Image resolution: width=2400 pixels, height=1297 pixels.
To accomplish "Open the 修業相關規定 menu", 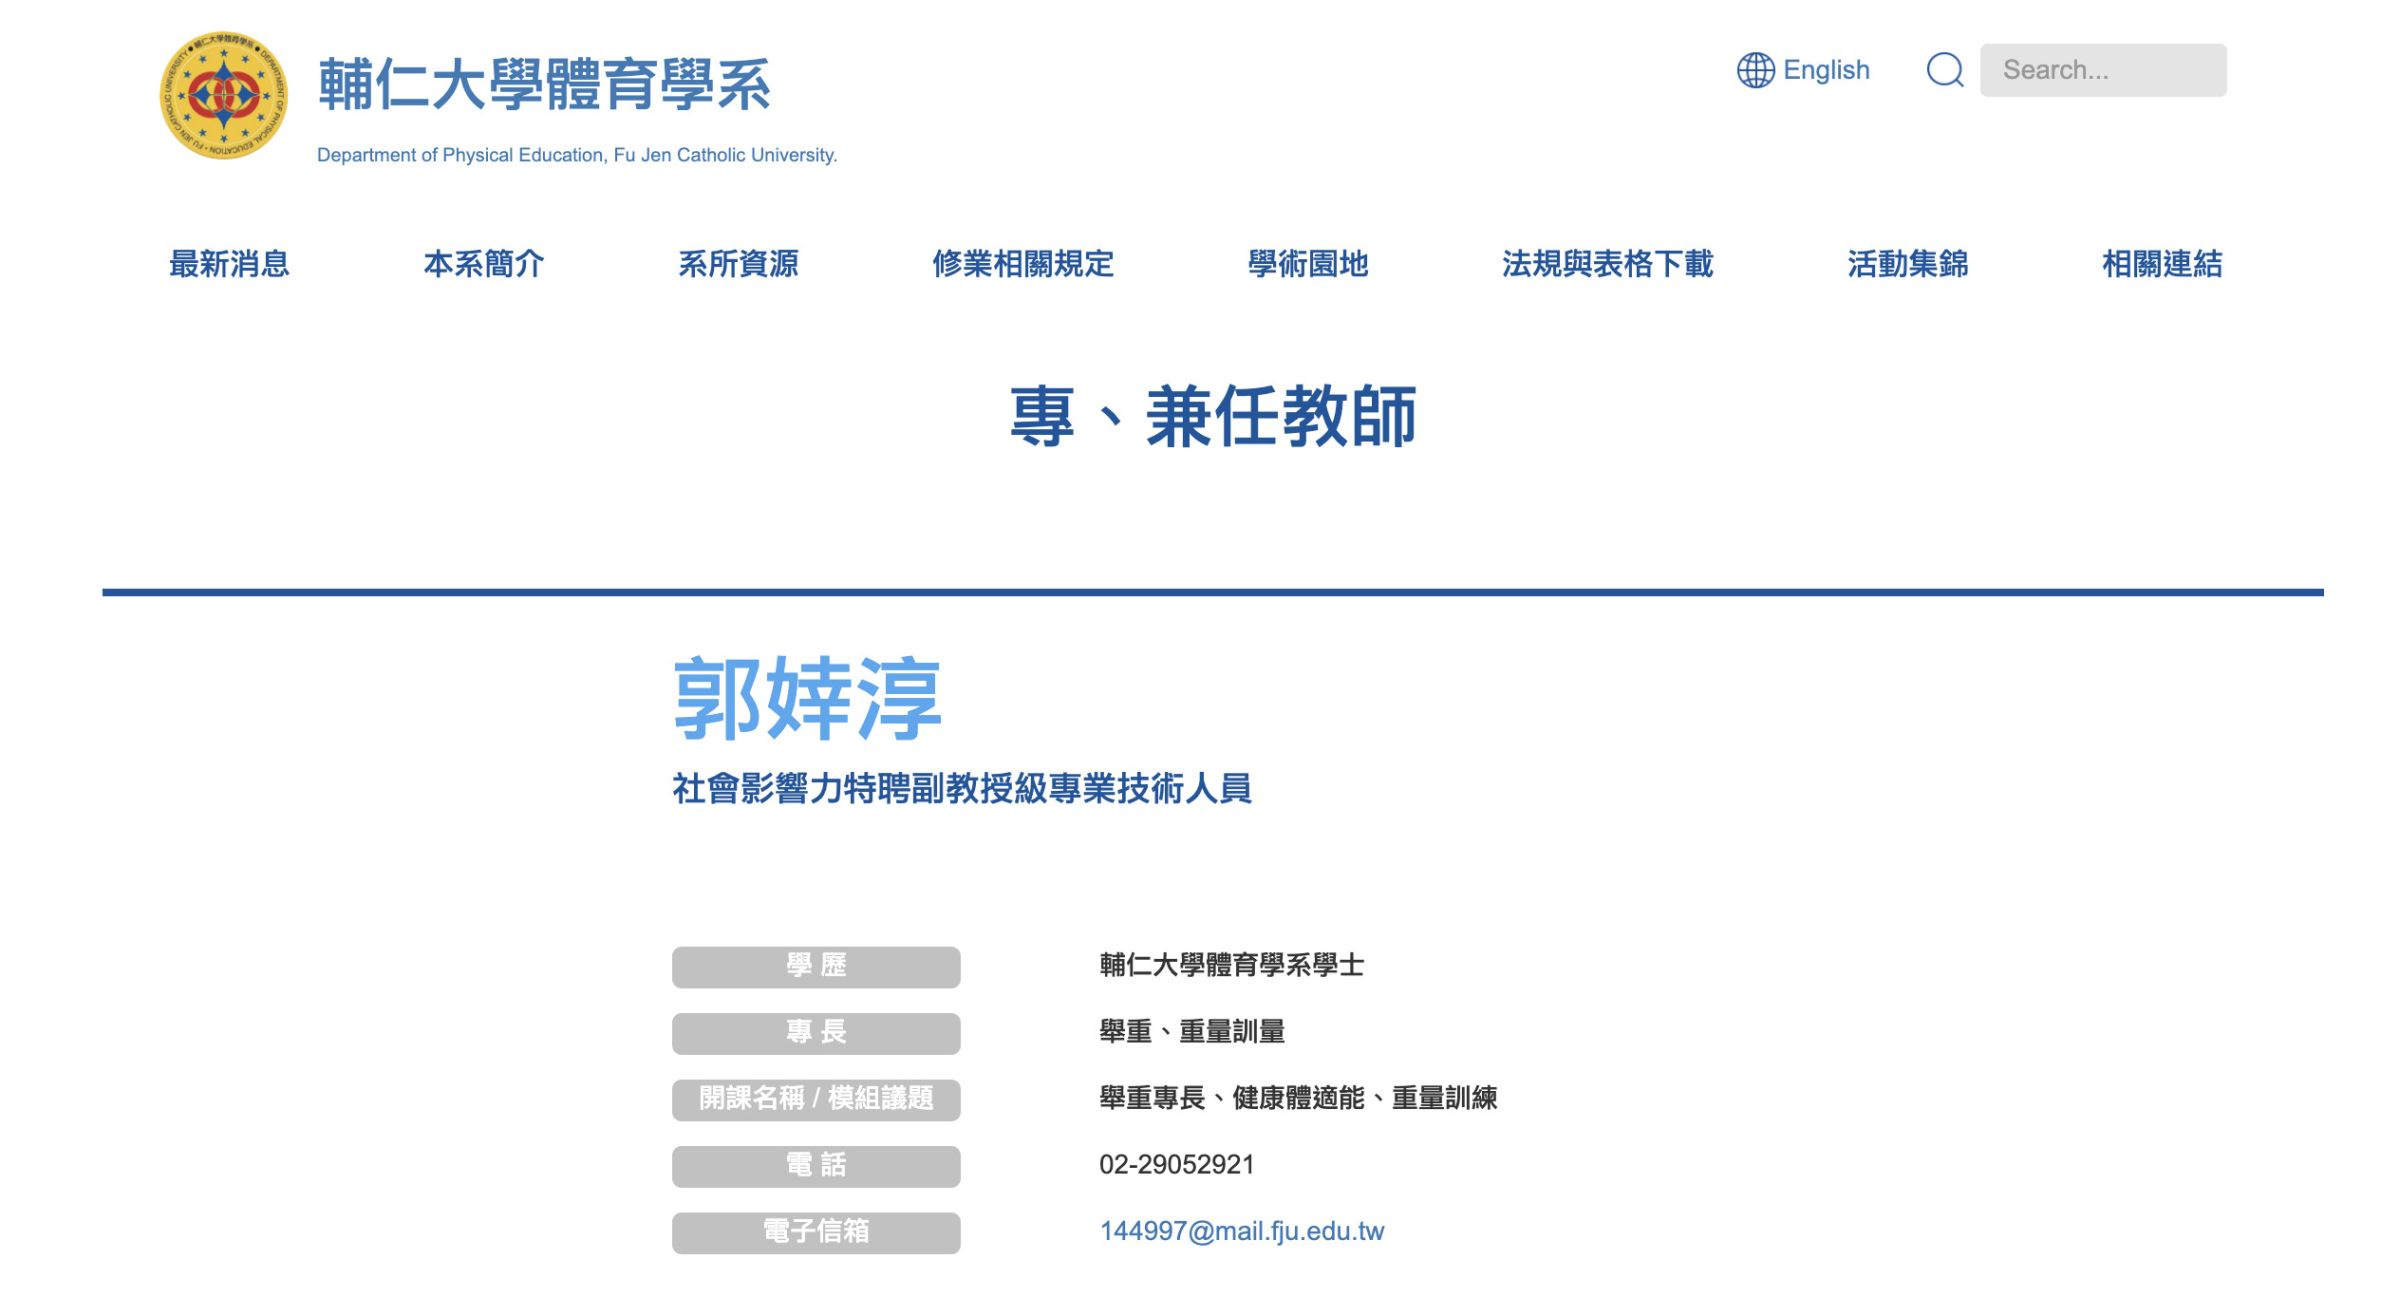I will click(x=1022, y=264).
